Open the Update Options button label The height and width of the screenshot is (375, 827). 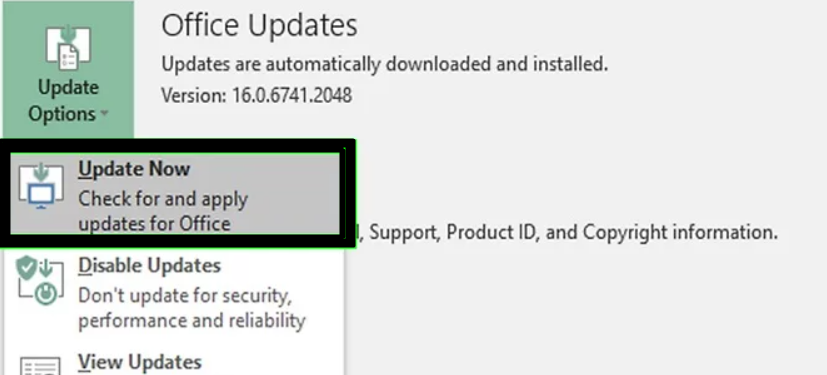point(68,101)
